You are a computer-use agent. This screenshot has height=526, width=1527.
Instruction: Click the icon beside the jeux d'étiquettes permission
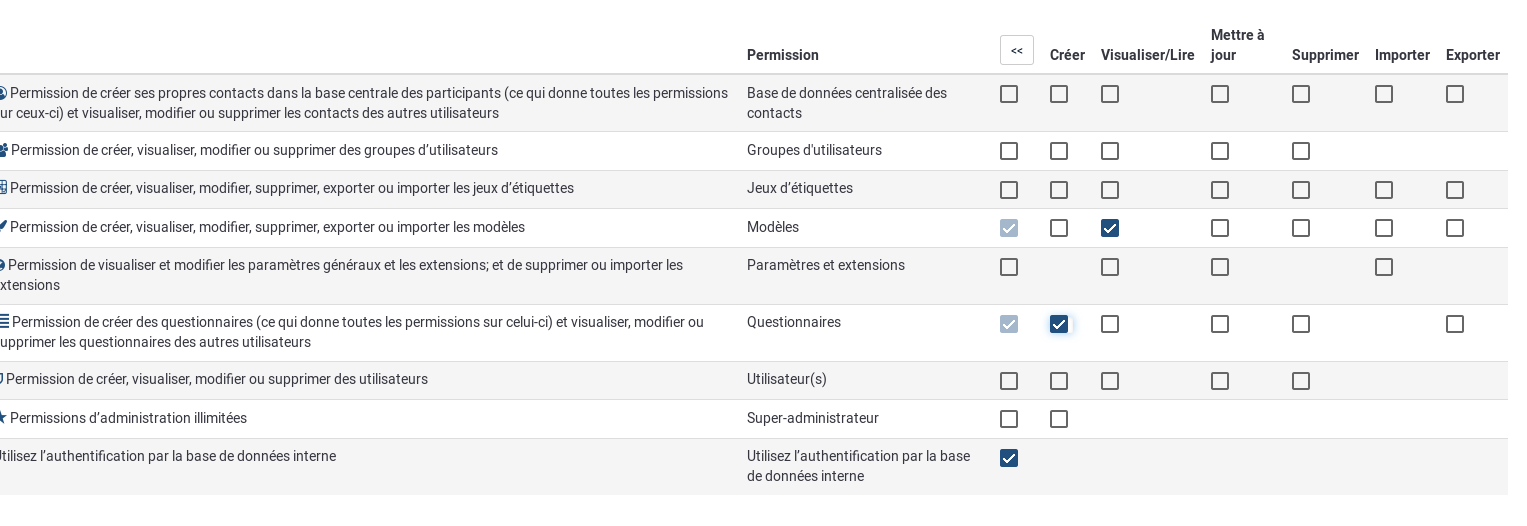[x=3, y=188]
